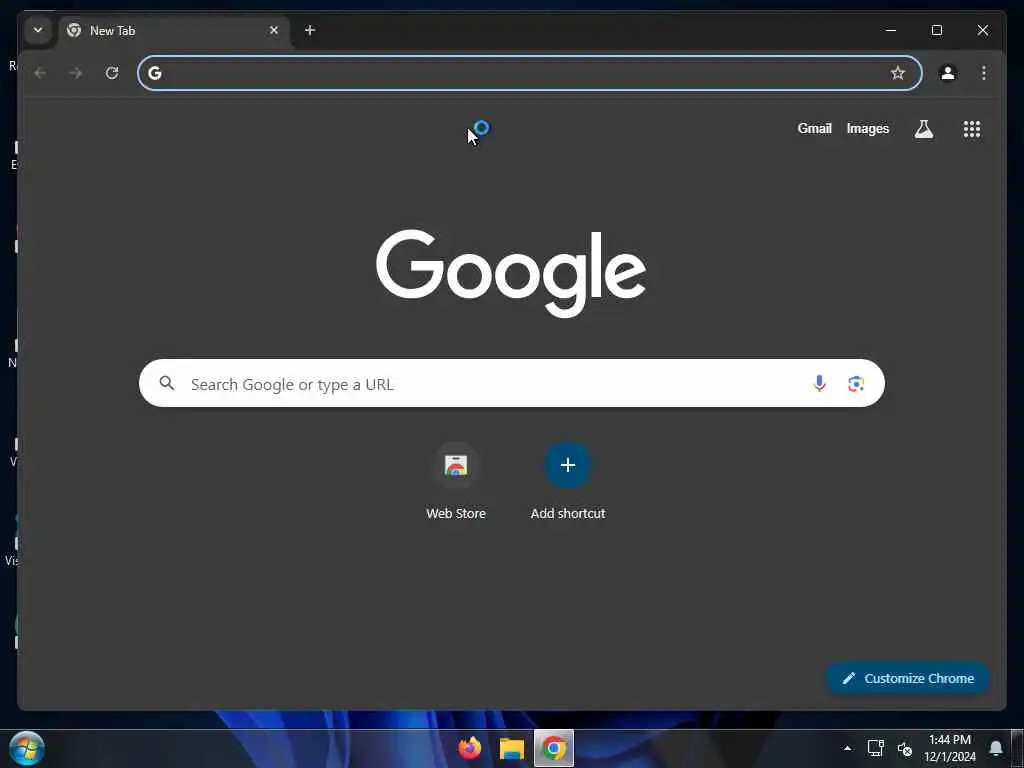Click the Search Google or type a URL box

(511, 383)
